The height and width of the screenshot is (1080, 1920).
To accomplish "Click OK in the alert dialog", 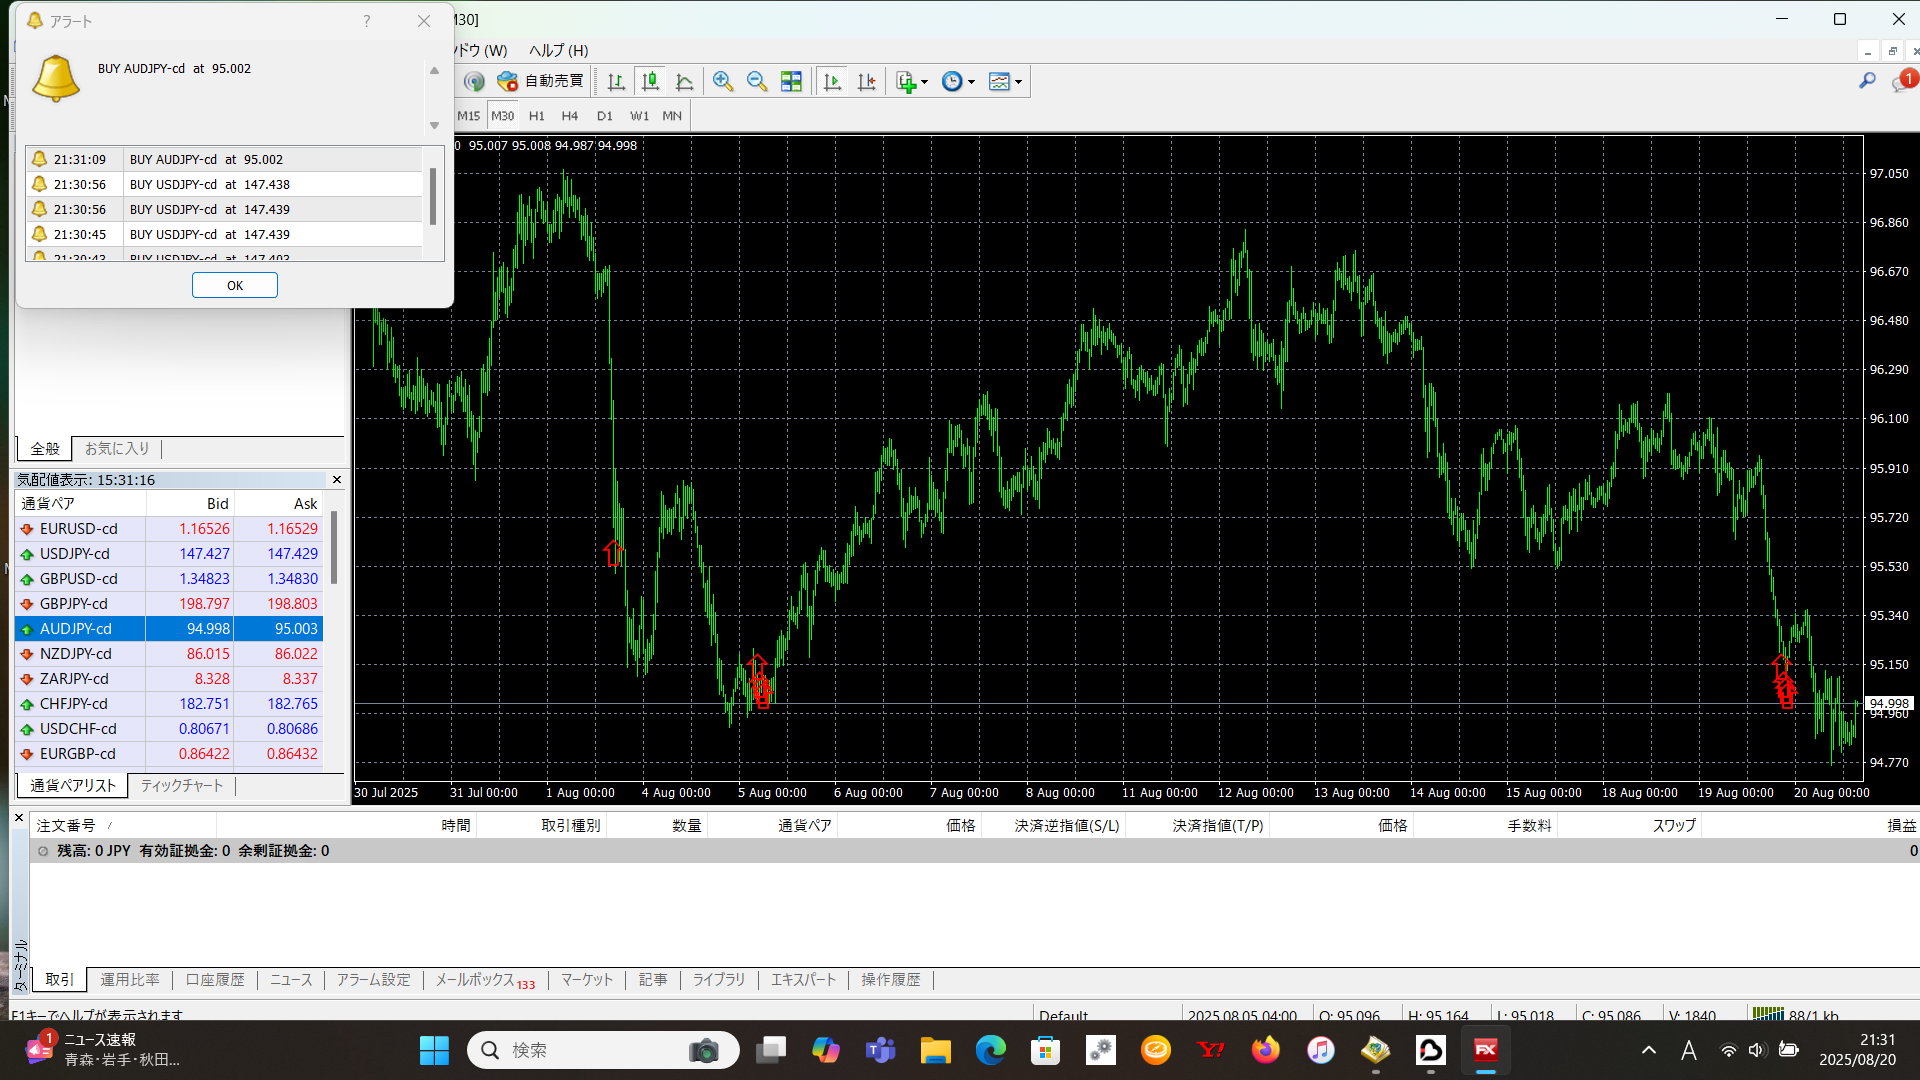I will 235,286.
